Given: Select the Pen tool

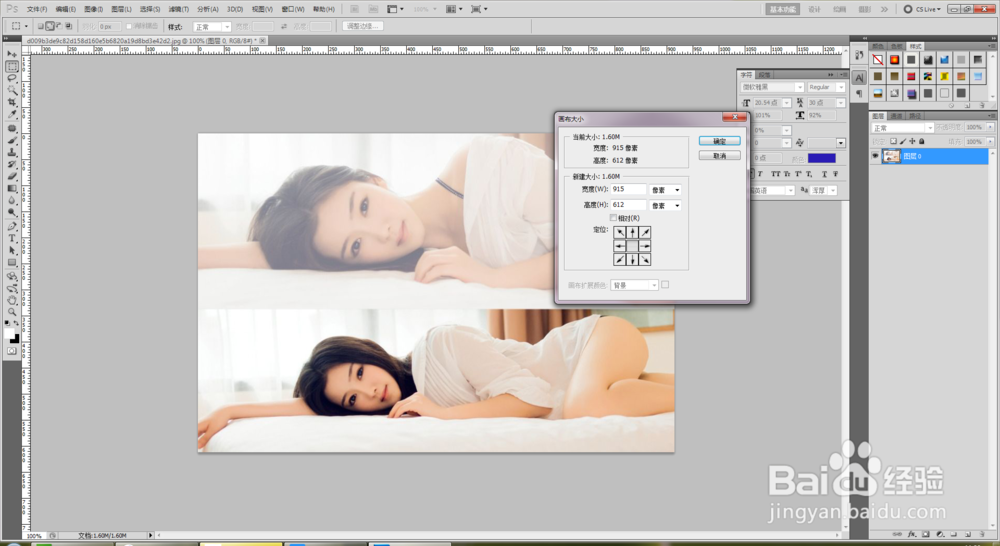Looking at the screenshot, I should tap(12, 226).
